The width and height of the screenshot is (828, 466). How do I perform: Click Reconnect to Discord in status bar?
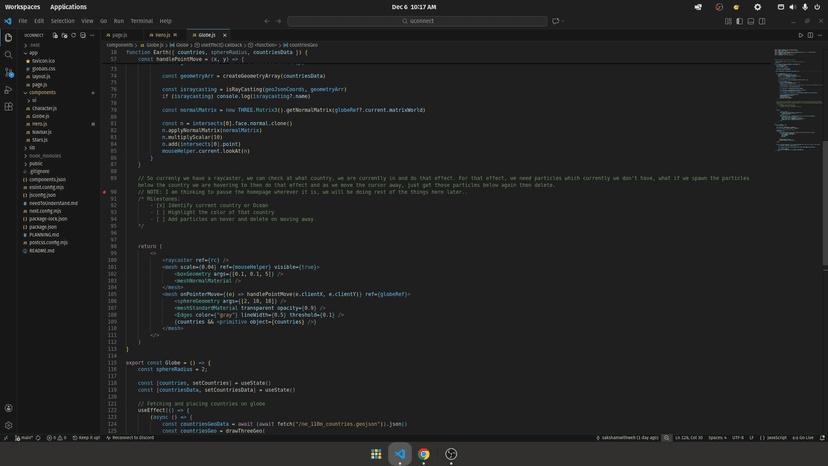click(x=131, y=437)
